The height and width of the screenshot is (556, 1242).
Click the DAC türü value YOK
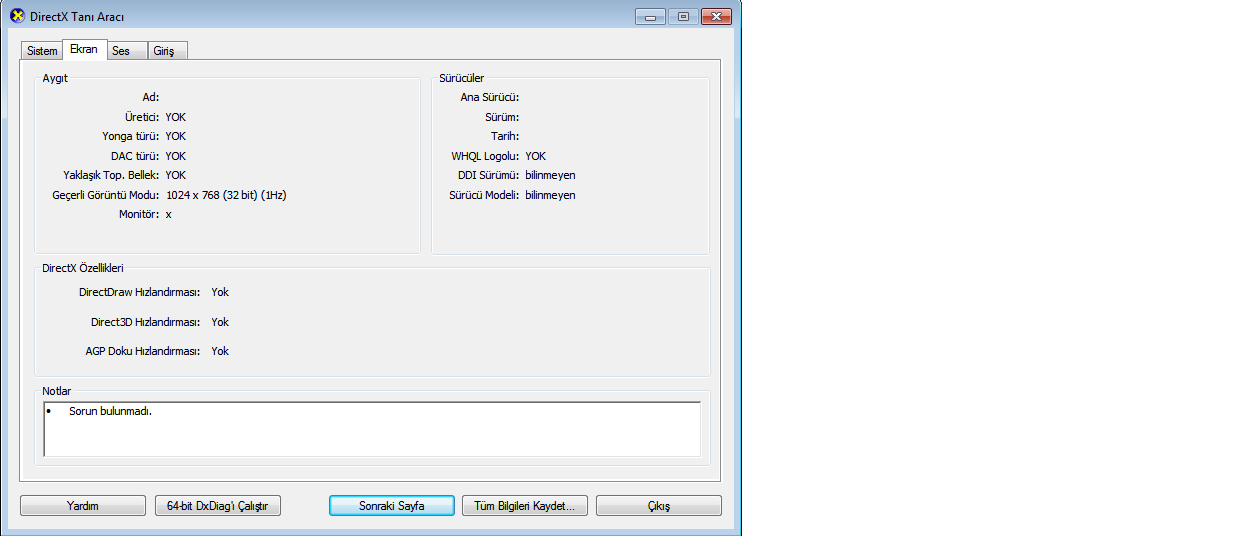(176, 156)
